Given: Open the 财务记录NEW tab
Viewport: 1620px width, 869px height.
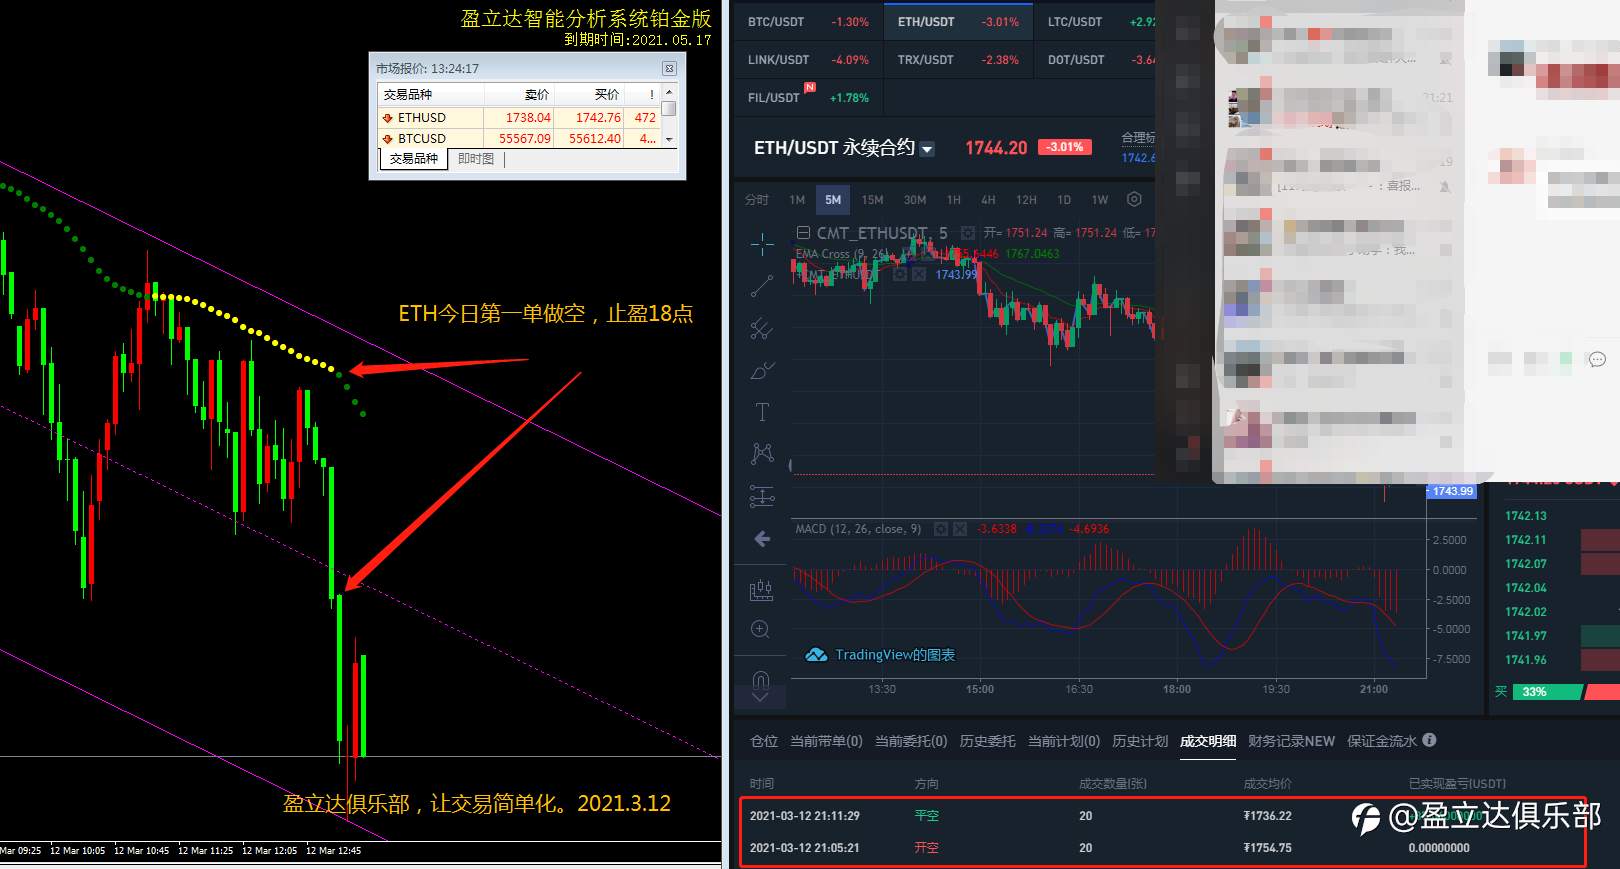Looking at the screenshot, I should [x=1291, y=741].
